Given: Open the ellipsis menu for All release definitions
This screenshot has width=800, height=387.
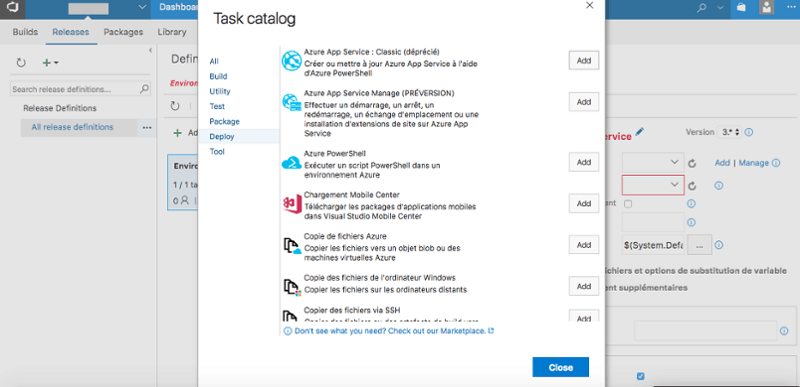Looking at the screenshot, I should click(147, 127).
